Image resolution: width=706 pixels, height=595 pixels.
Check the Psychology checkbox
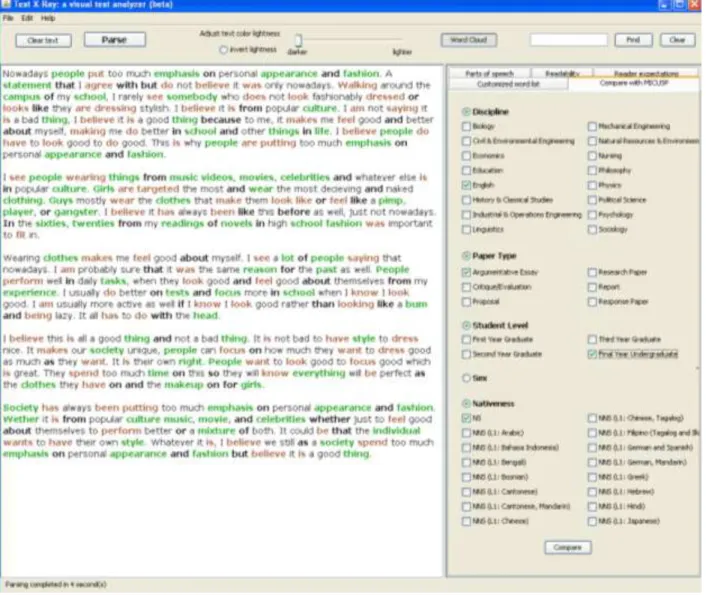tap(593, 215)
